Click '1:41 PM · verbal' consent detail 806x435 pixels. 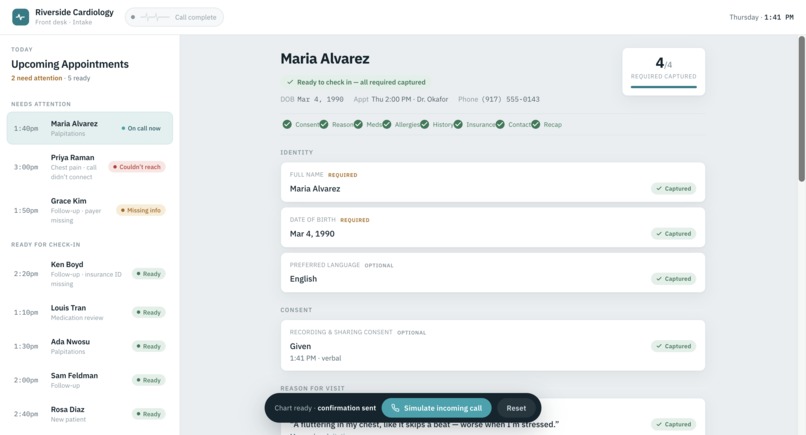(315, 358)
